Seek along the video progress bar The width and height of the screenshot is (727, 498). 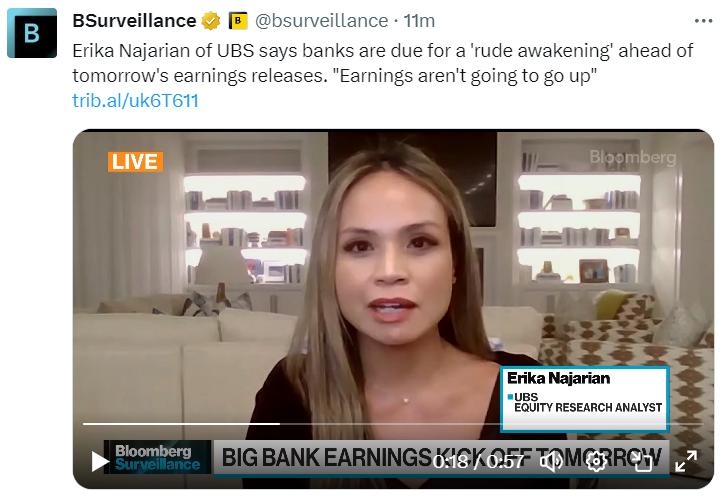pyautogui.click(x=393, y=424)
